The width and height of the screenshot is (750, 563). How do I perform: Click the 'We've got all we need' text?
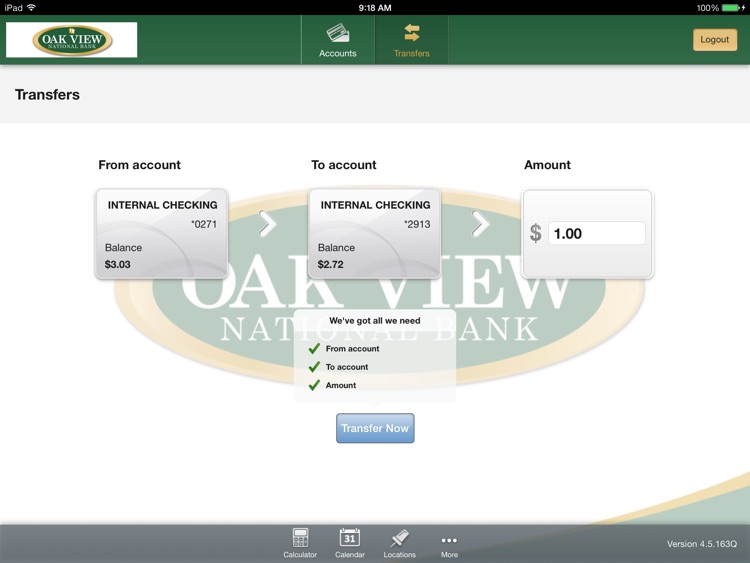tap(375, 320)
